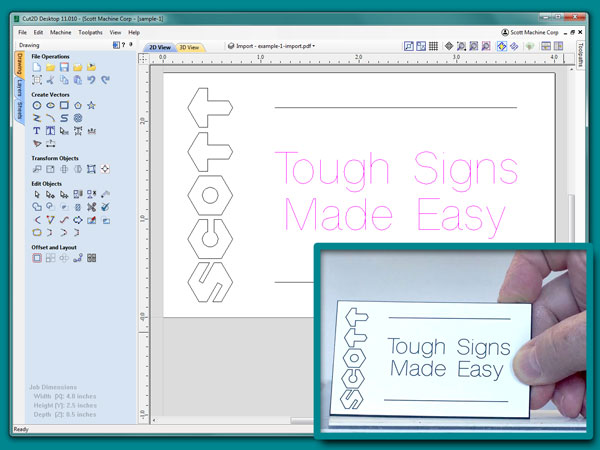Image resolution: width=600 pixels, height=450 pixels.
Task: Open the Distort Object tool in Transform Objects
Action: (91, 169)
